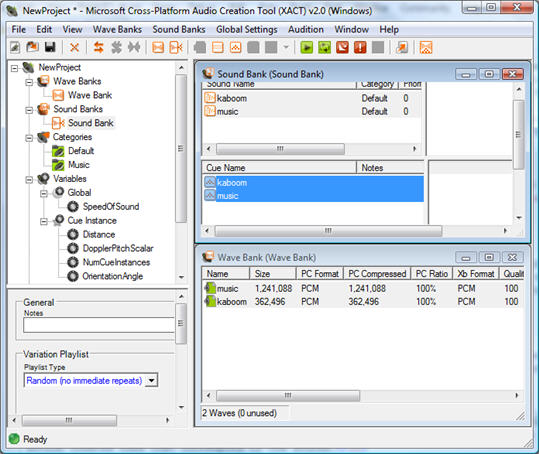Collapse the Variables tree node

[29, 179]
